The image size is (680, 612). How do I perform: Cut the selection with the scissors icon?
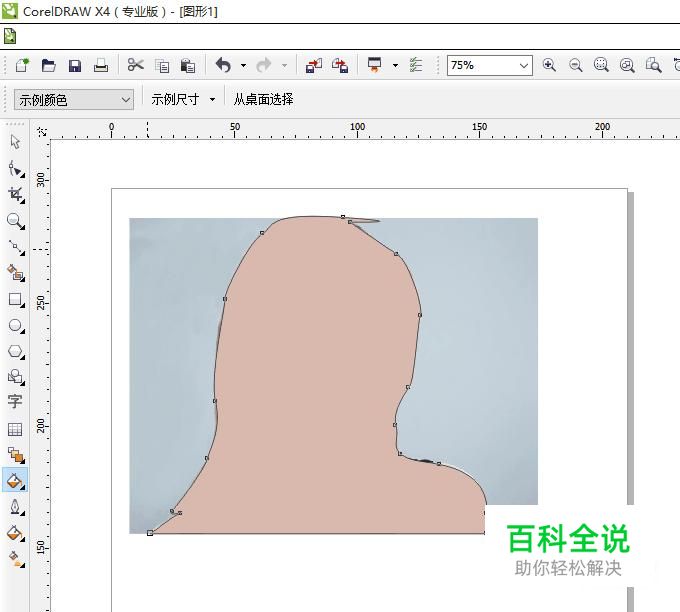[x=136, y=65]
